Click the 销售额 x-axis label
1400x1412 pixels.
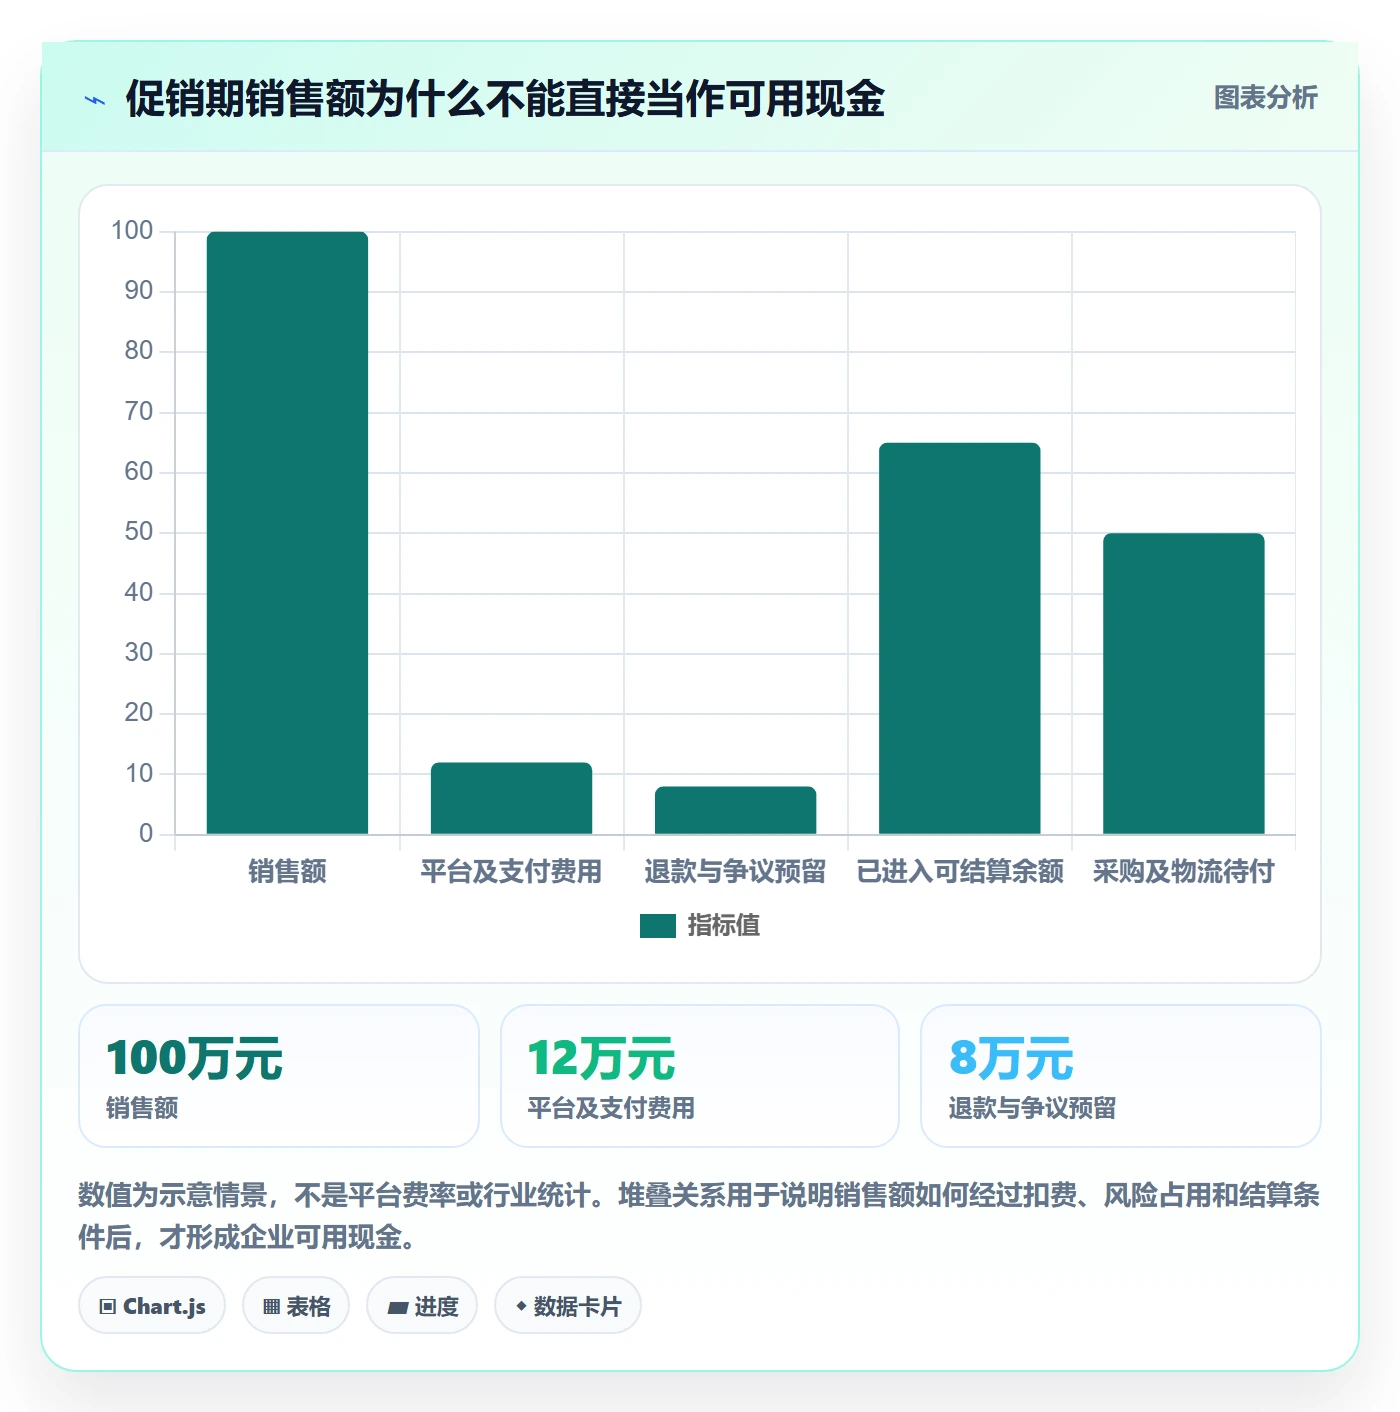287,872
